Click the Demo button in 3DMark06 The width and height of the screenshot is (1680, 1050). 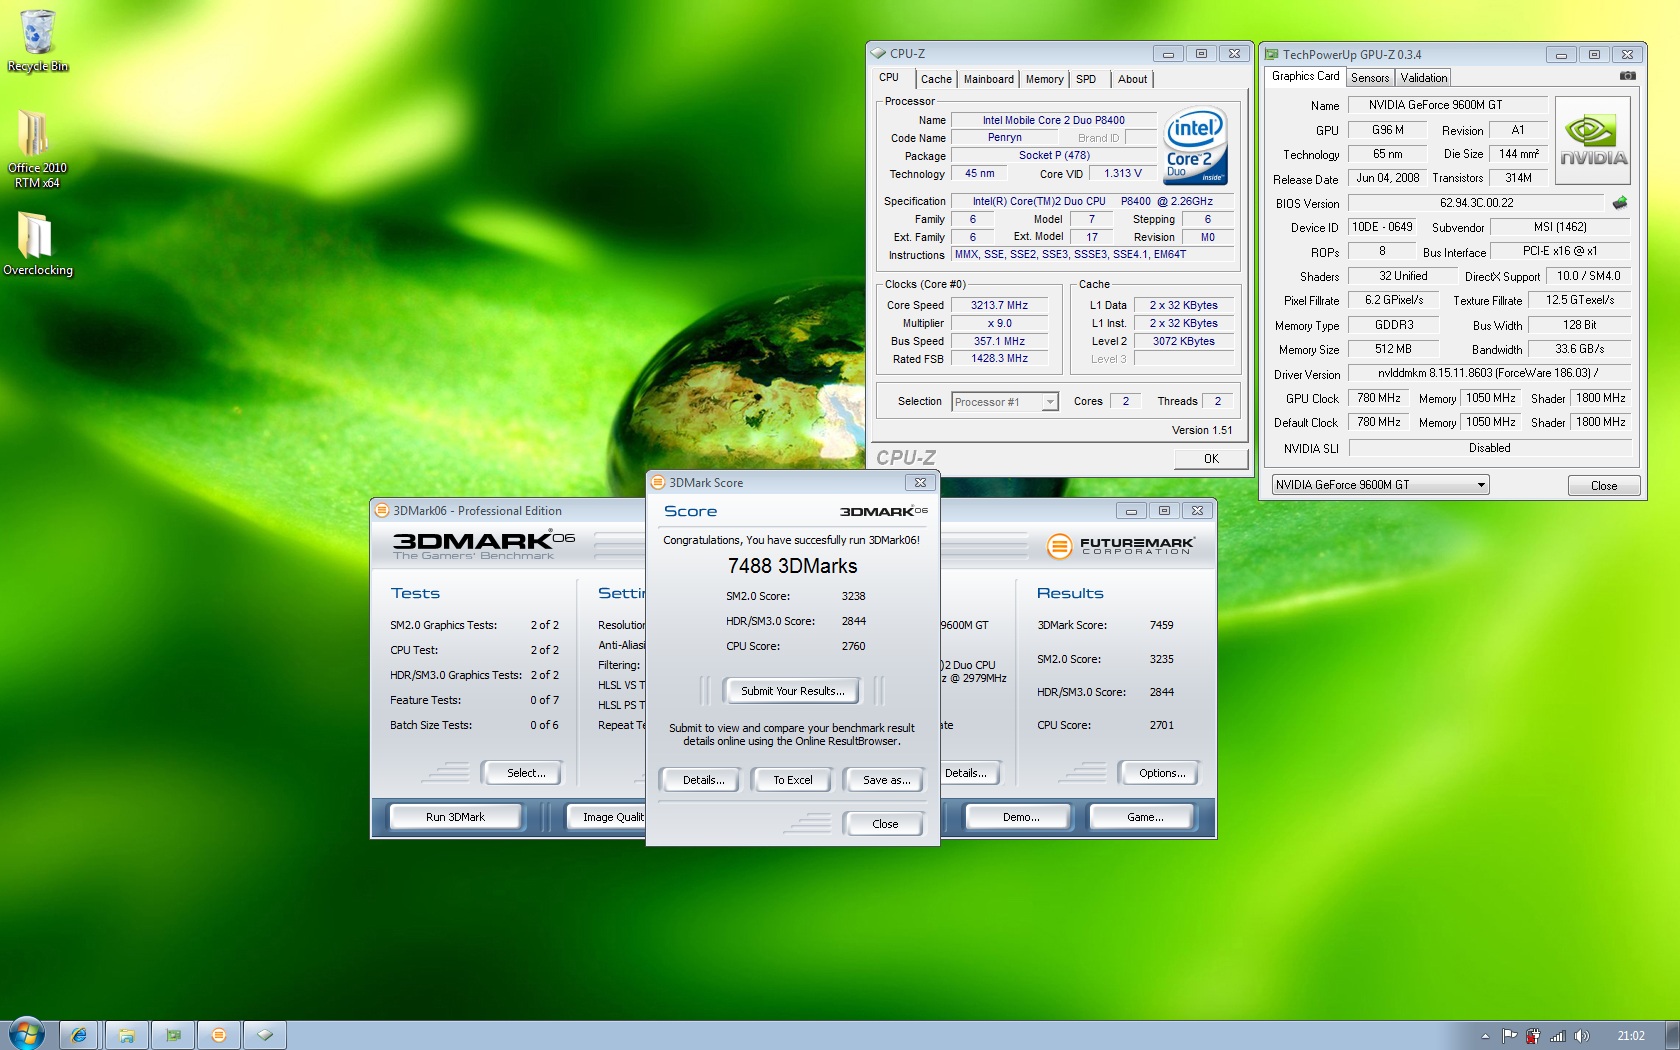click(1021, 817)
